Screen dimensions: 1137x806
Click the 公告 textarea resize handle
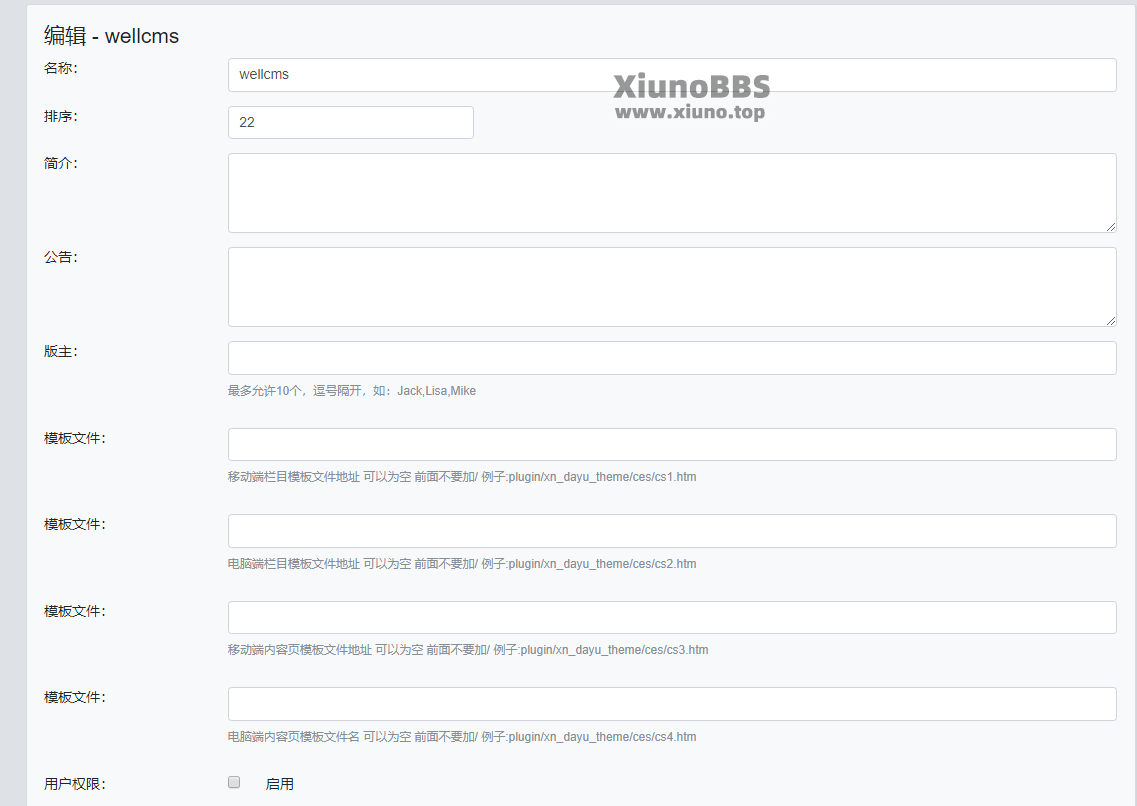point(1110,321)
